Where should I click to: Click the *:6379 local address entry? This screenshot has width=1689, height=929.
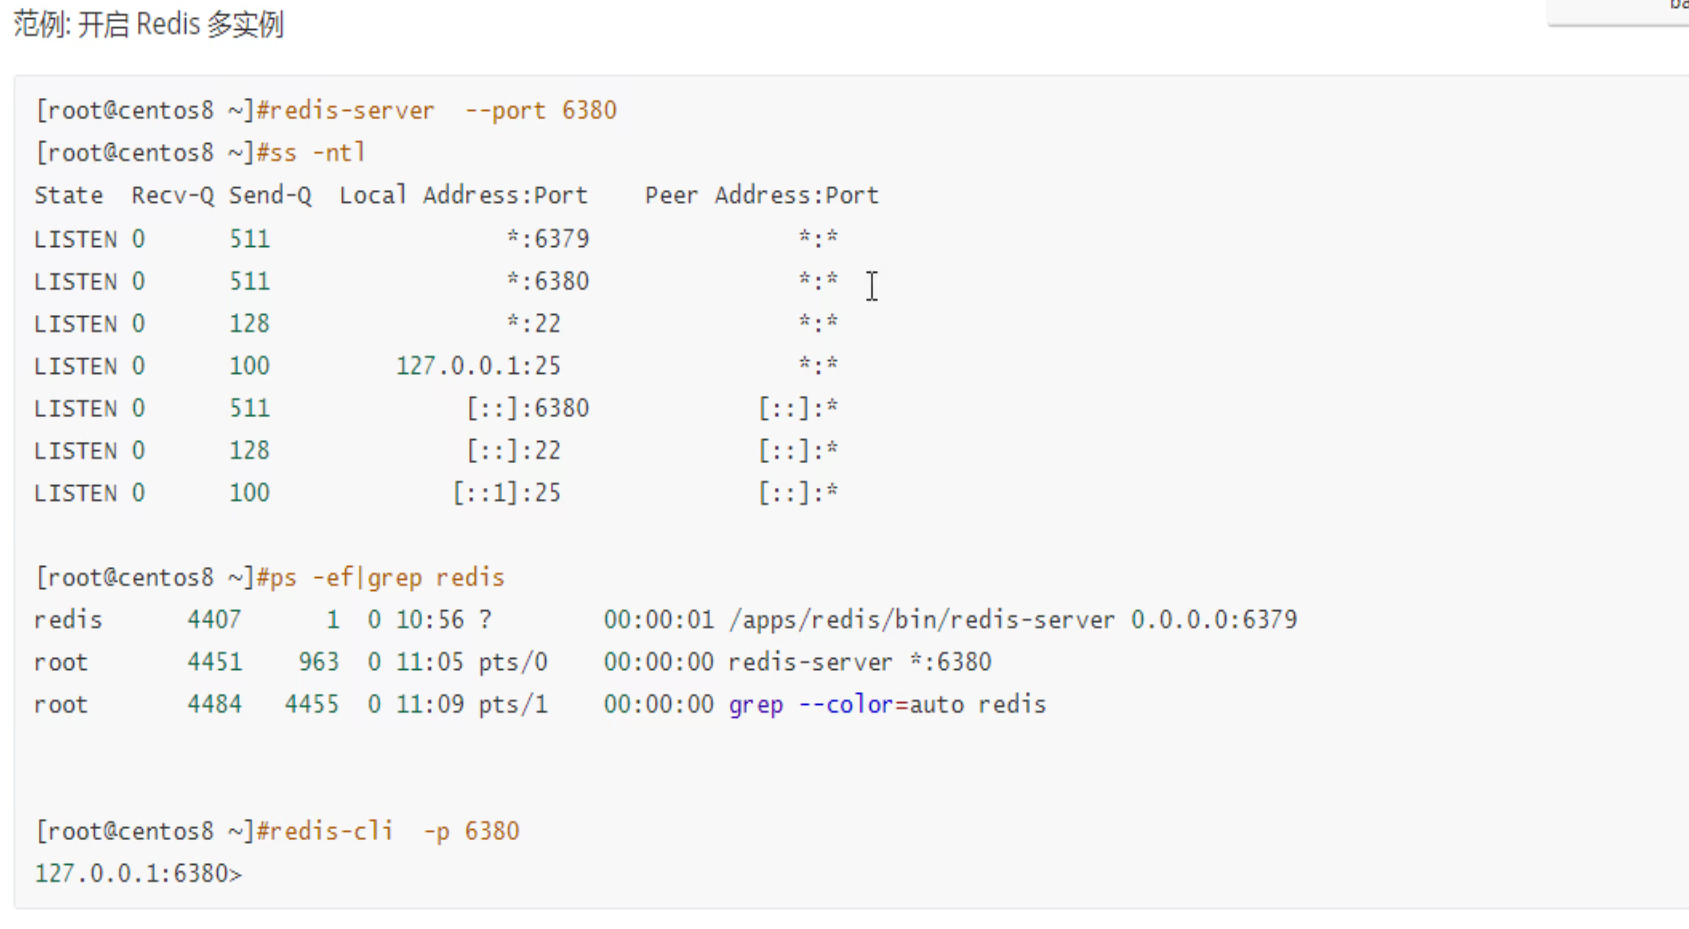(x=548, y=239)
